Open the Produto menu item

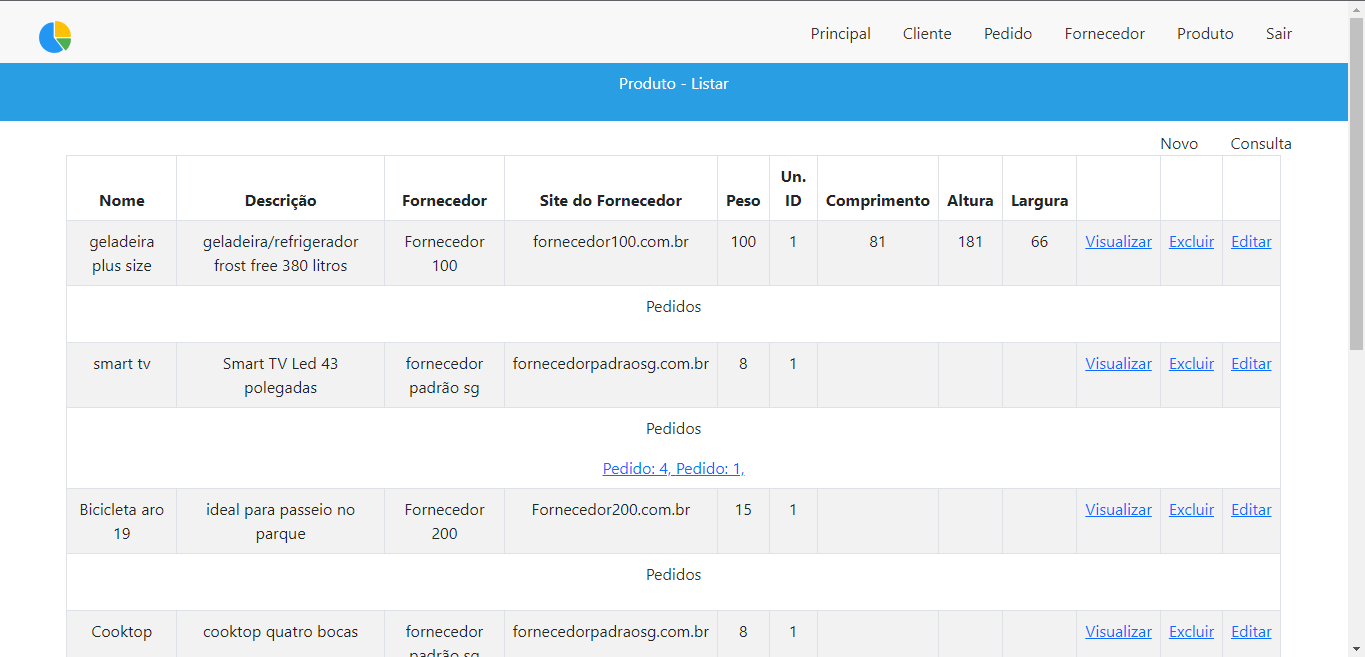point(1204,33)
